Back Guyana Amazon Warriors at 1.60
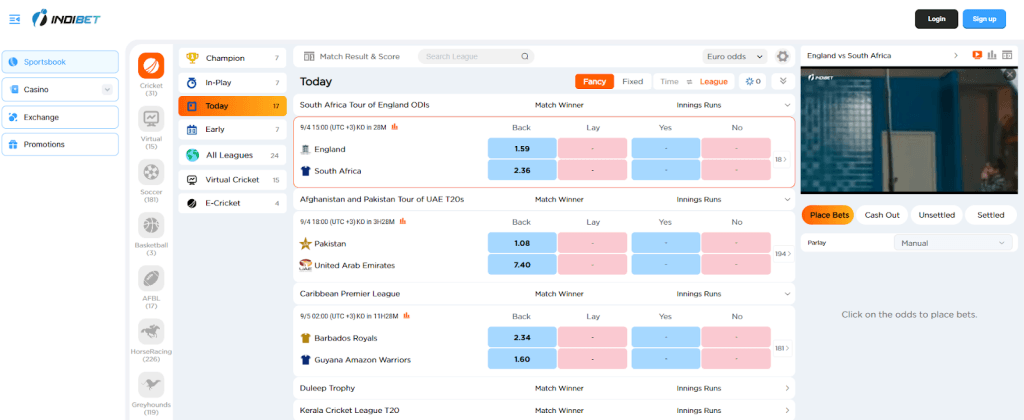Viewport: 1024px width, 420px height. [522, 359]
